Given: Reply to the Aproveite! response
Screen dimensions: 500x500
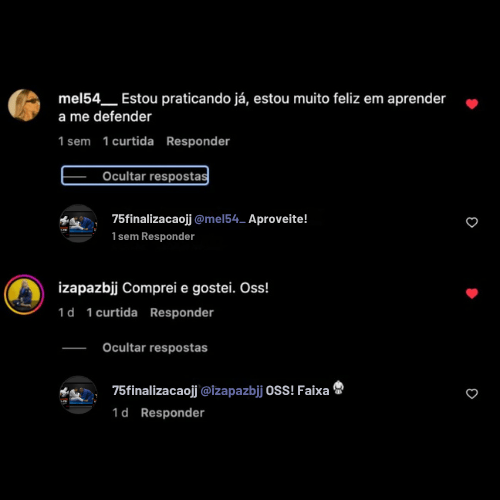Looking at the screenshot, I should [168, 236].
